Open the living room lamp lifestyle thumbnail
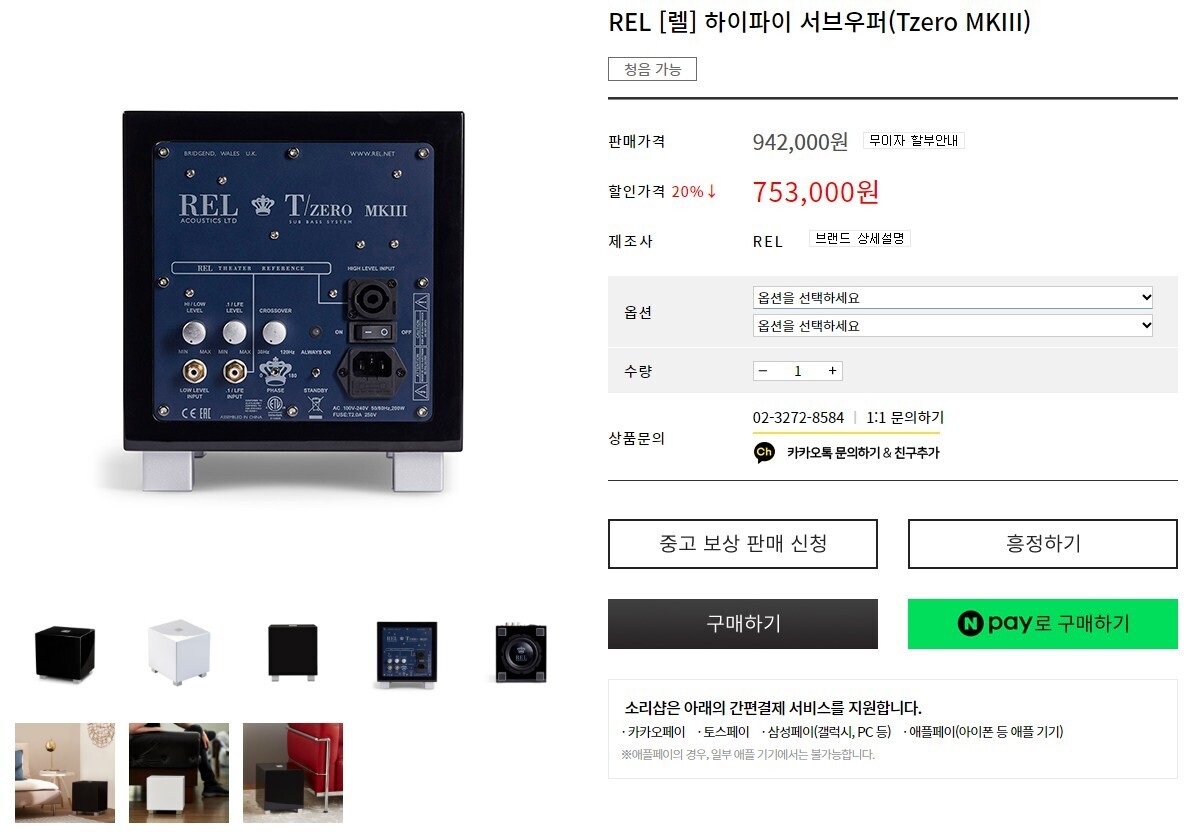 pyautogui.click(x=65, y=773)
